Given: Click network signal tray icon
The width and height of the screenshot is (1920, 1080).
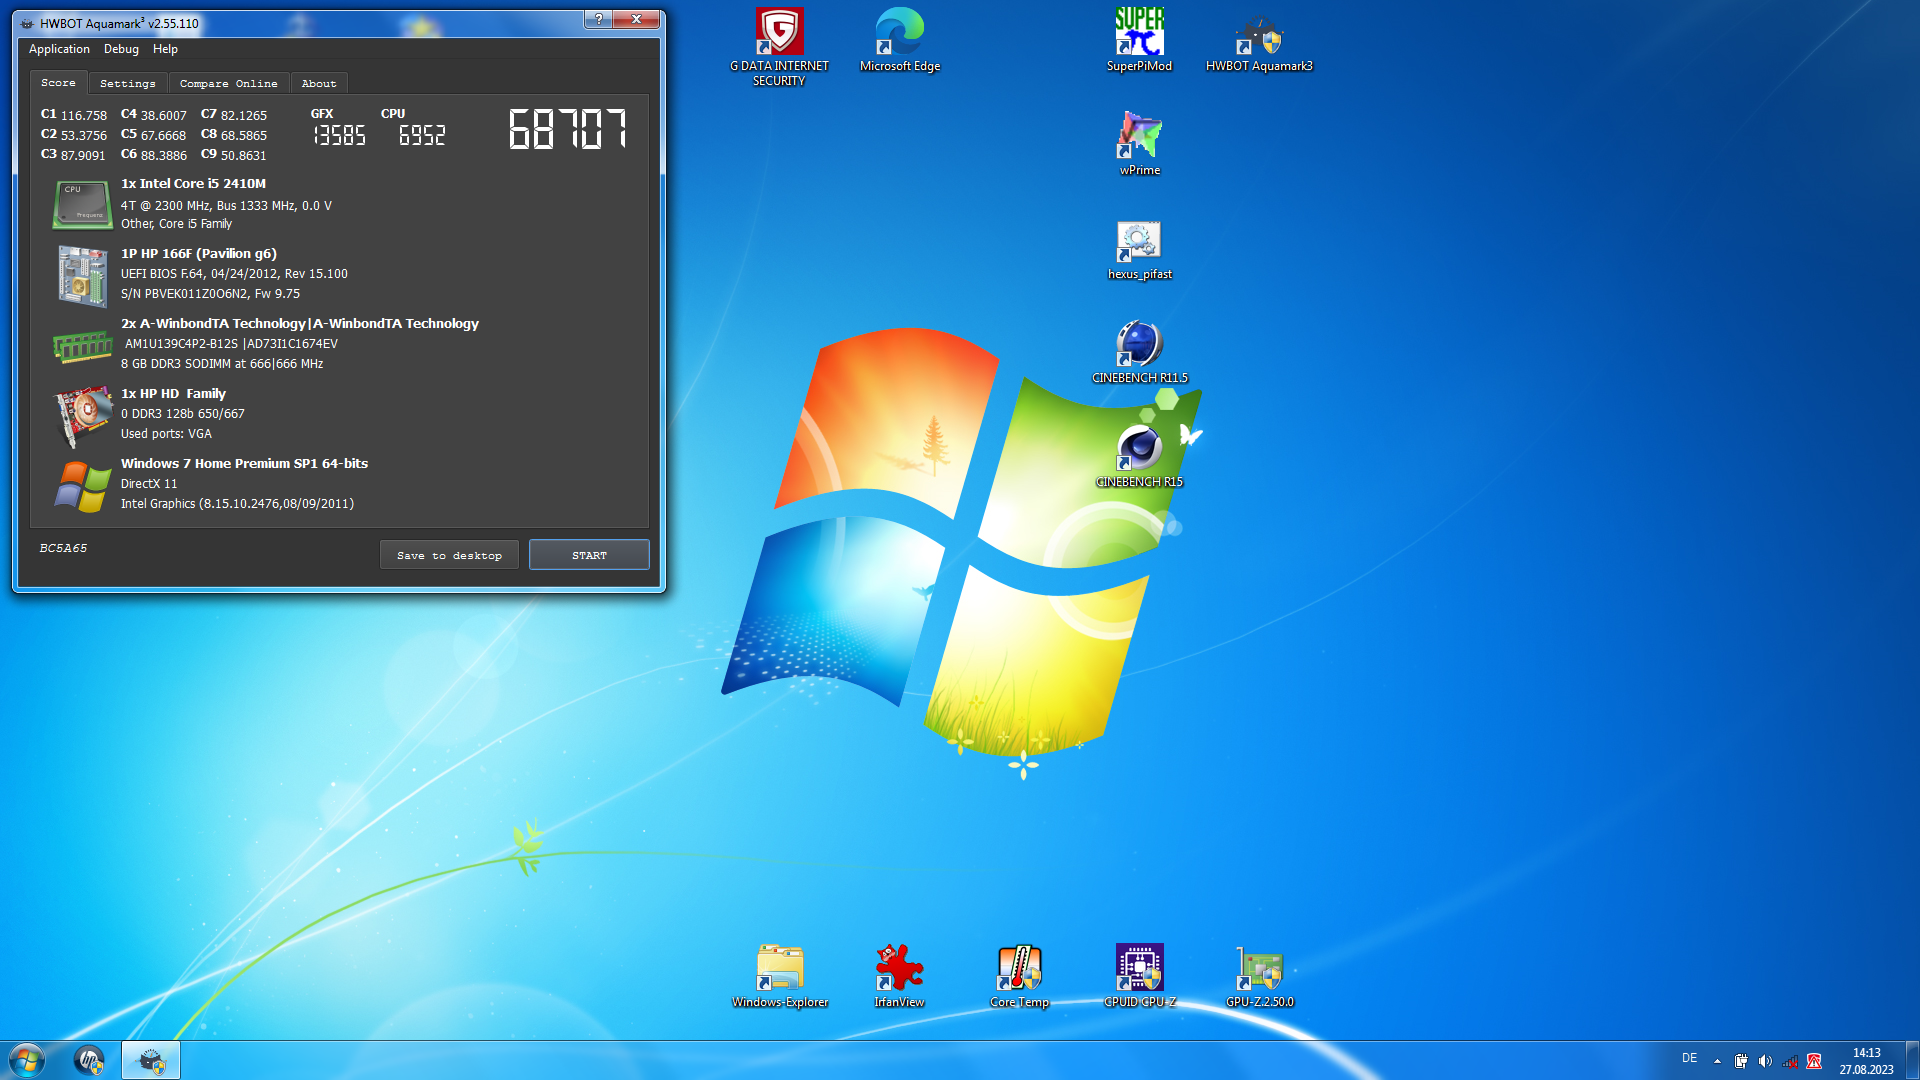Looking at the screenshot, I should 1790,1061.
